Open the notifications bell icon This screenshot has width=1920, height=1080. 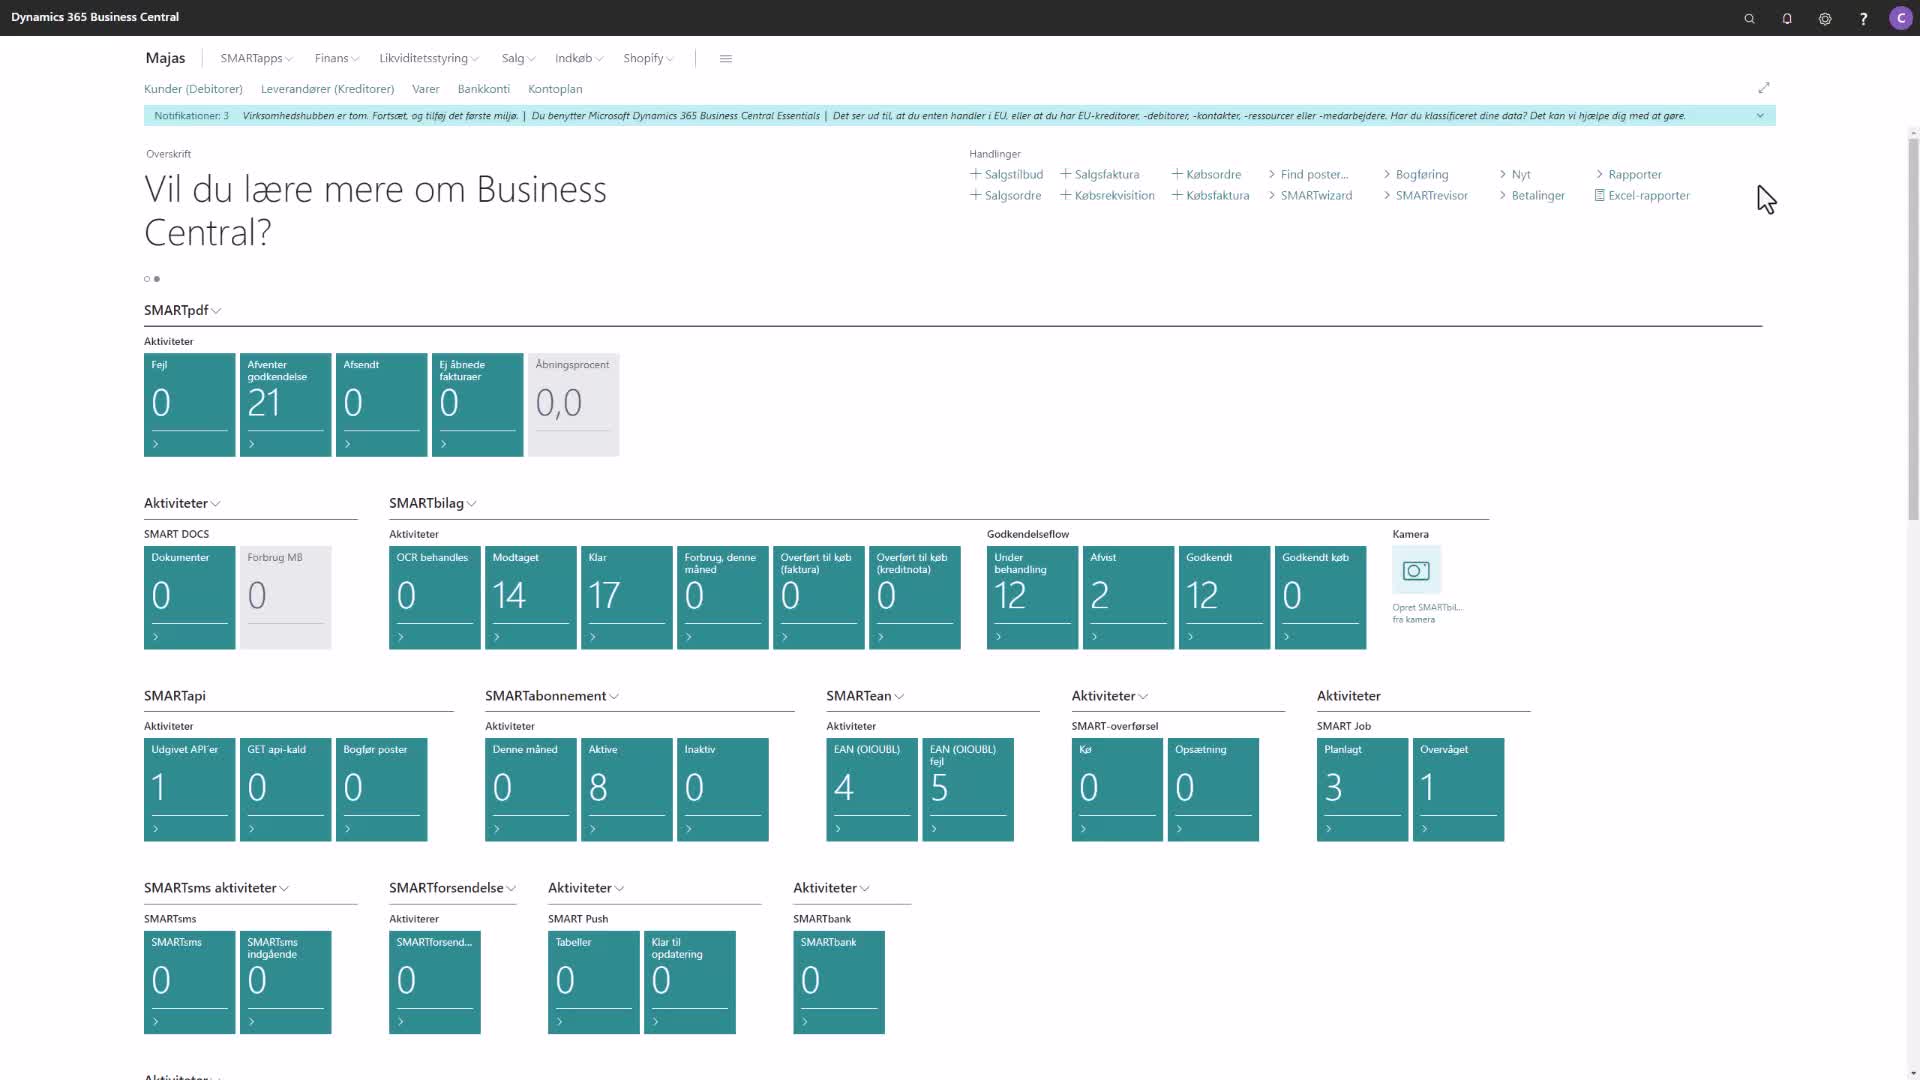(x=1787, y=18)
